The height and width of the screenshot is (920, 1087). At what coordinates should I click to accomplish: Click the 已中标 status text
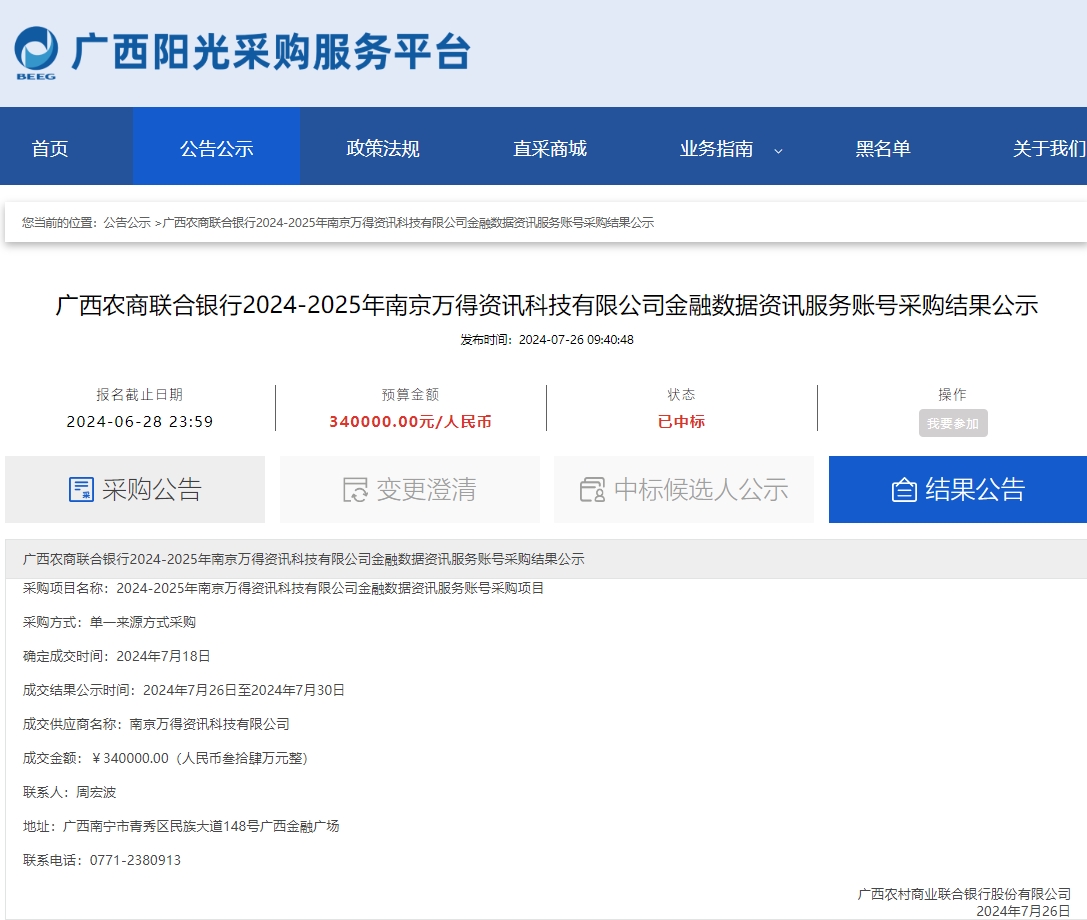(x=681, y=422)
